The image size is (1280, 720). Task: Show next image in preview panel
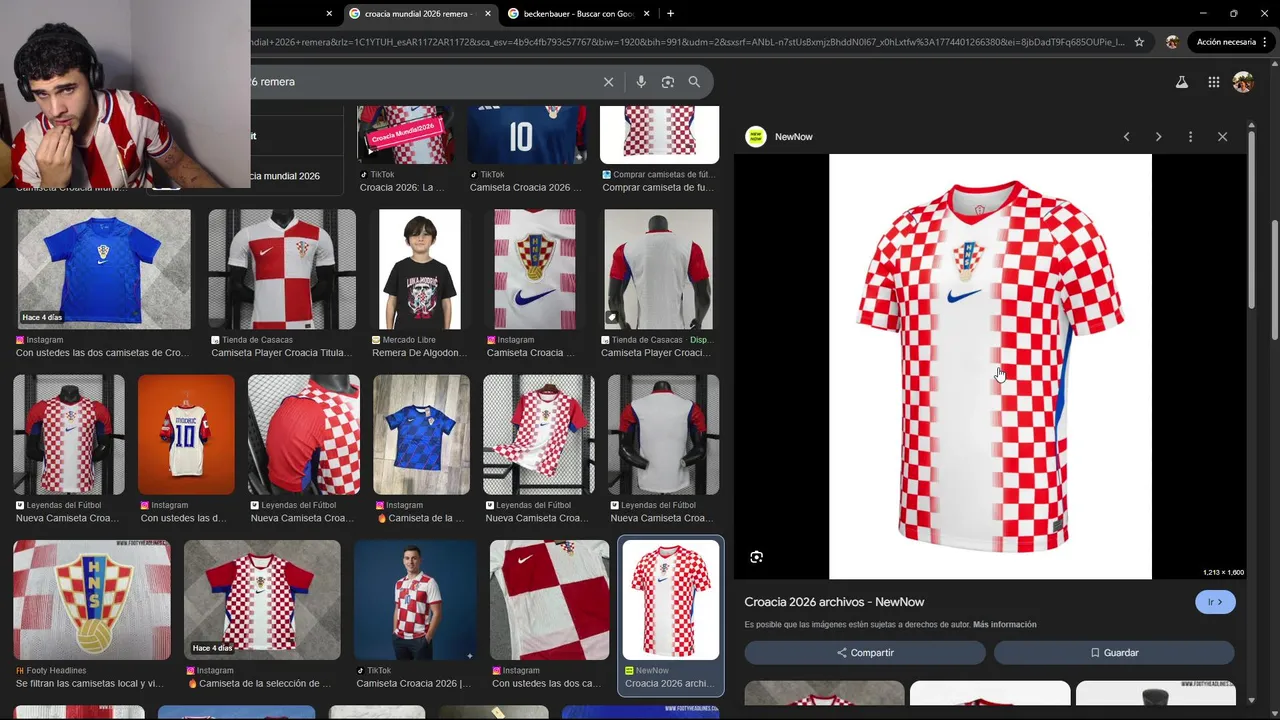[1158, 137]
